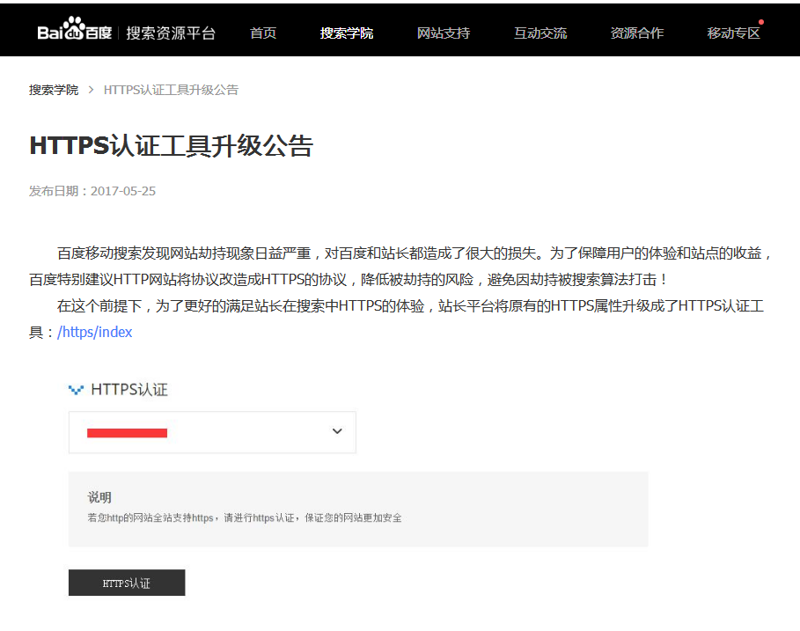
Task: Click the article title HTTPS认证工具升级公告
Action: (171, 146)
